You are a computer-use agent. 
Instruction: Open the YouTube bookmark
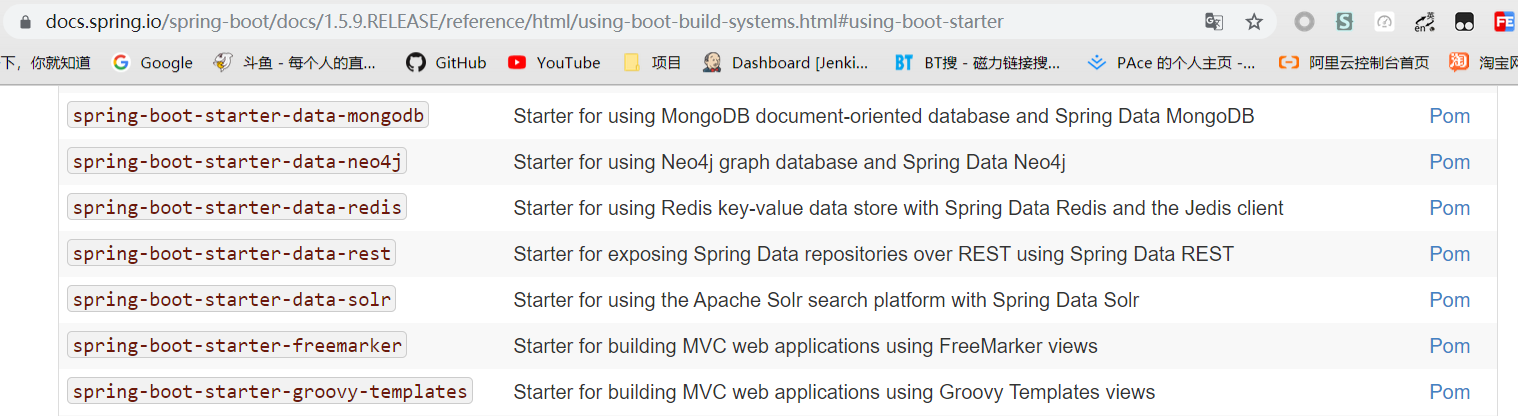(x=554, y=62)
